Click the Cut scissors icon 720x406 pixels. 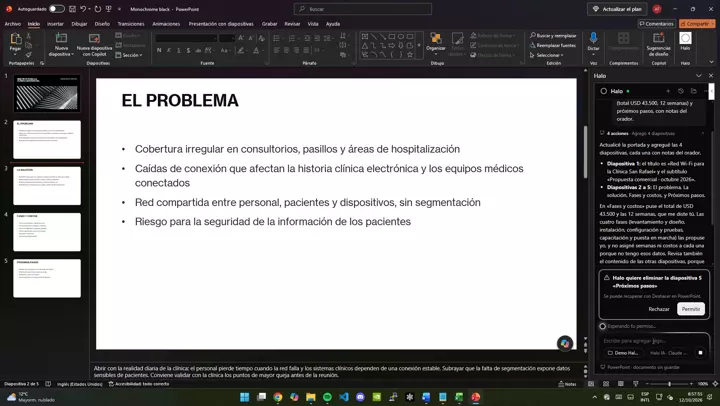[x=28, y=36]
